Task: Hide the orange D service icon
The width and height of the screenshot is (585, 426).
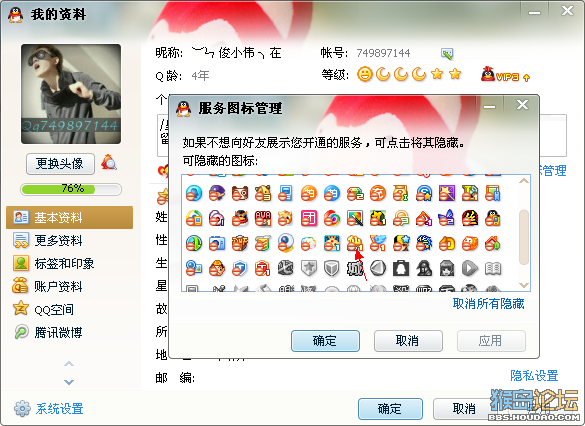Action: (x=447, y=243)
